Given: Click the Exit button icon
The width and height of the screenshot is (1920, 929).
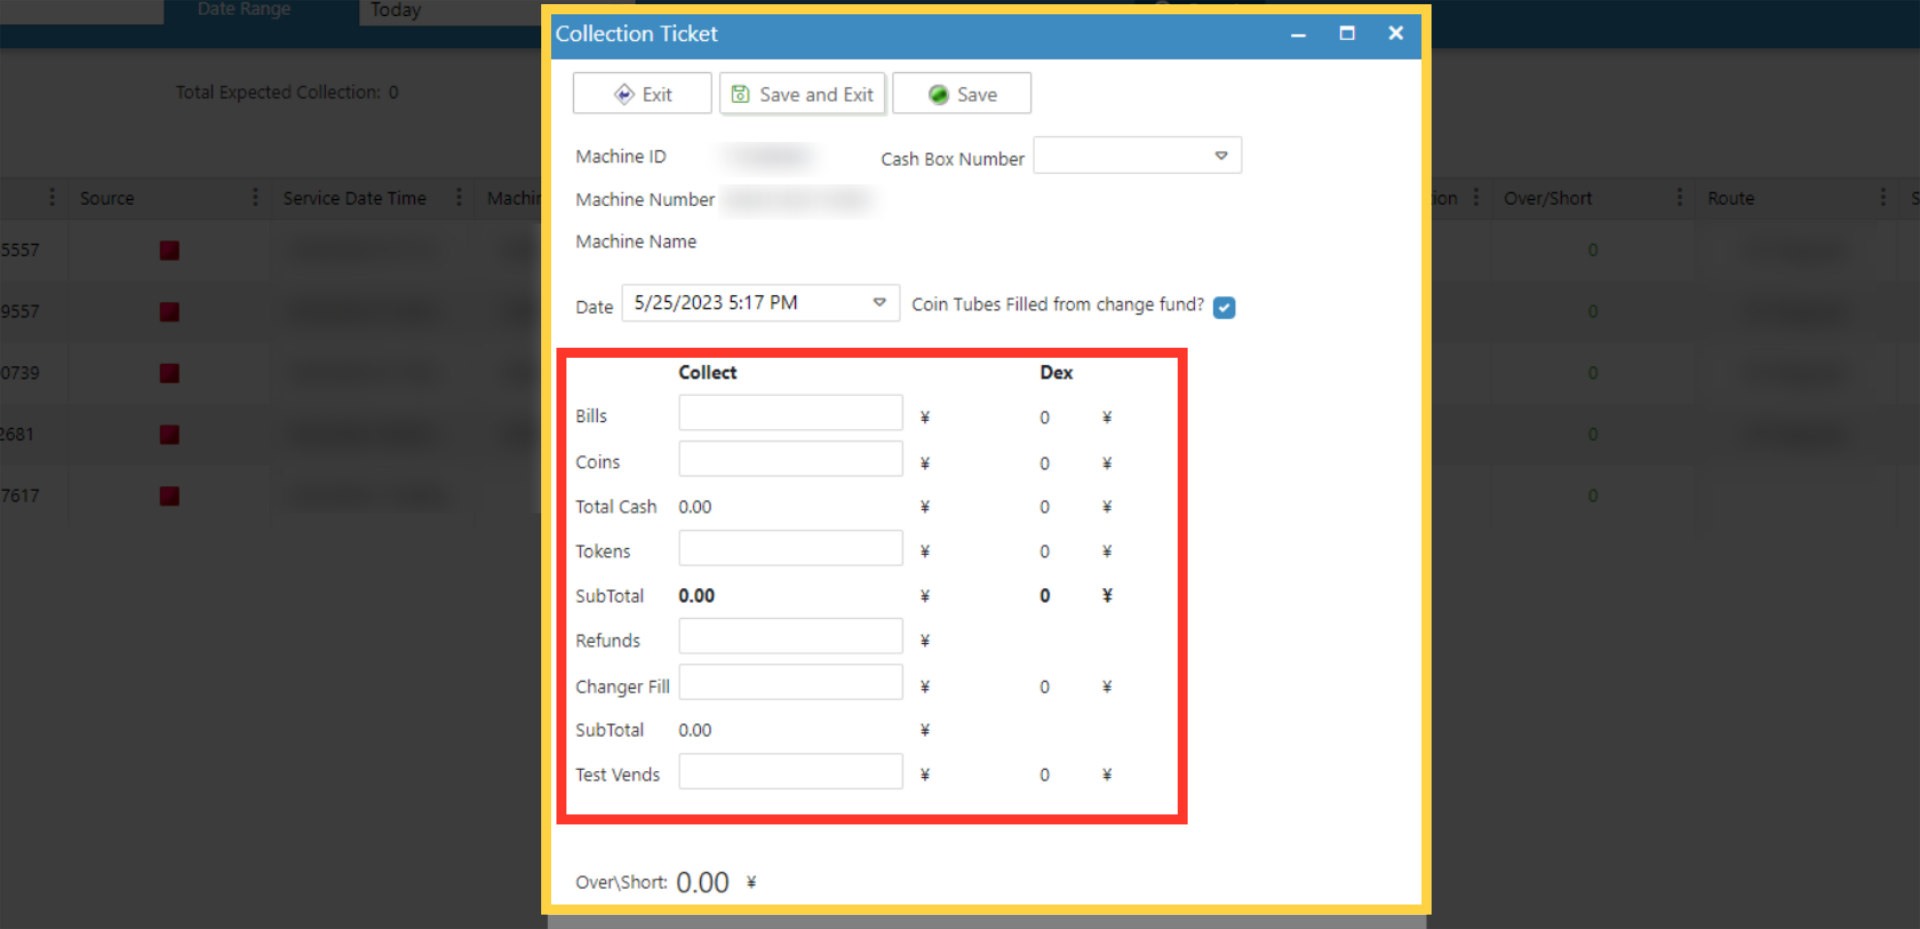Looking at the screenshot, I should (x=624, y=94).
